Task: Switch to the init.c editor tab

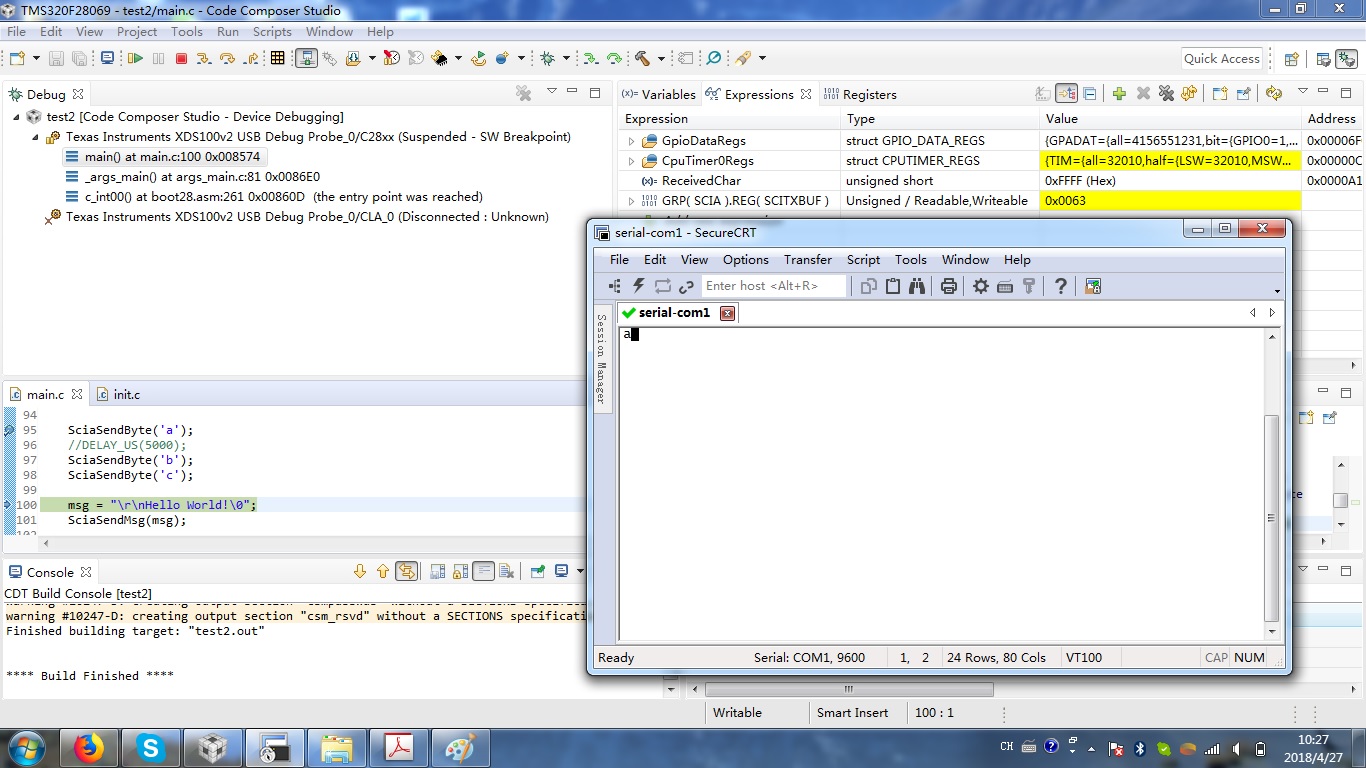Action: pyautogui.click(x=118, y=395)
